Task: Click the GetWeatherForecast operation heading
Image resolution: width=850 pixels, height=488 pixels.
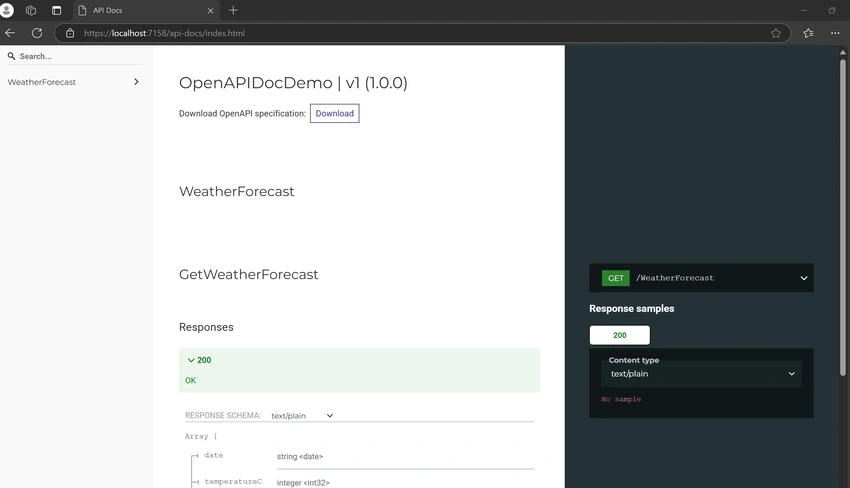Action: (x=248, y=274)
